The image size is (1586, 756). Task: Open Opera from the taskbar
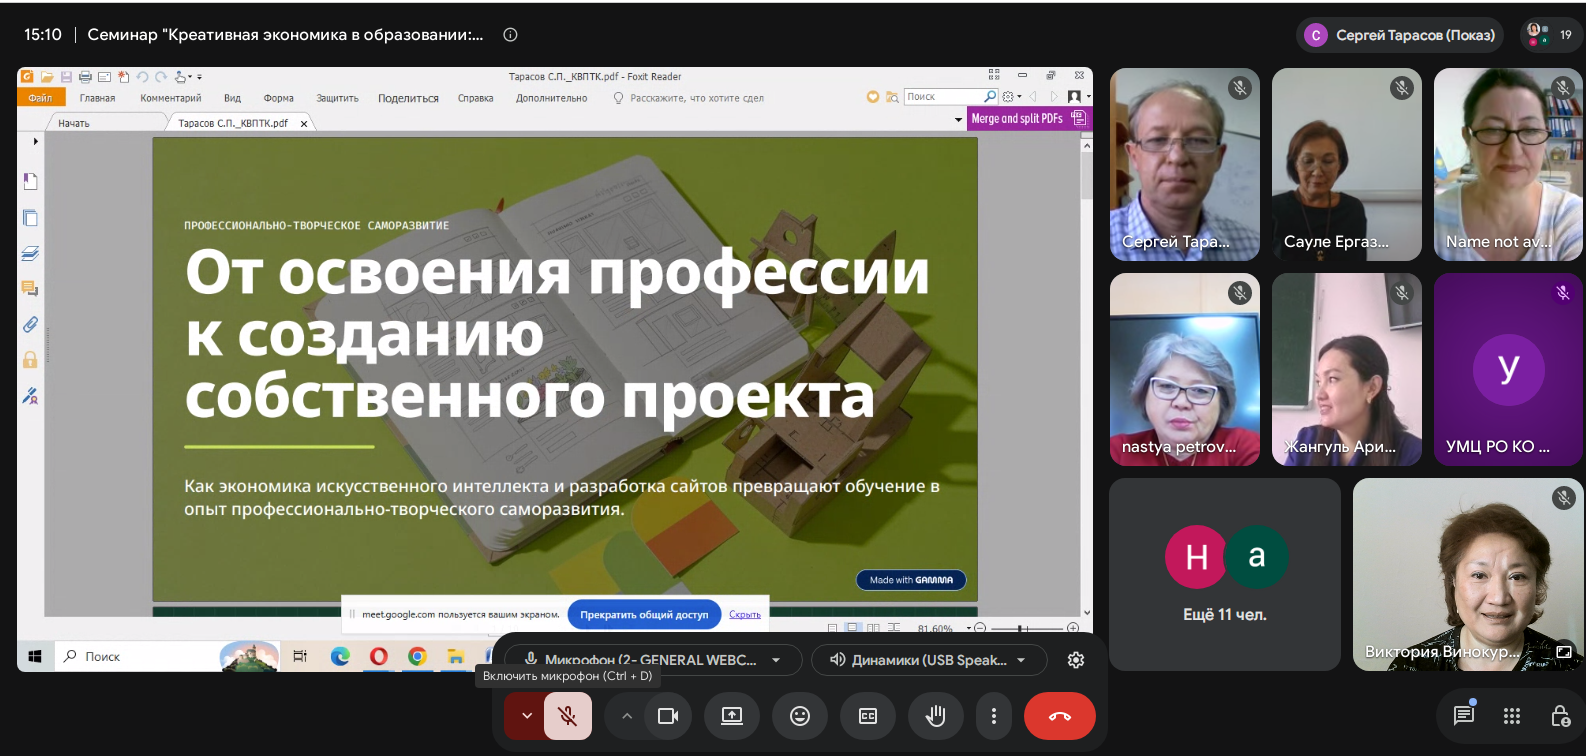click(379, 656)
